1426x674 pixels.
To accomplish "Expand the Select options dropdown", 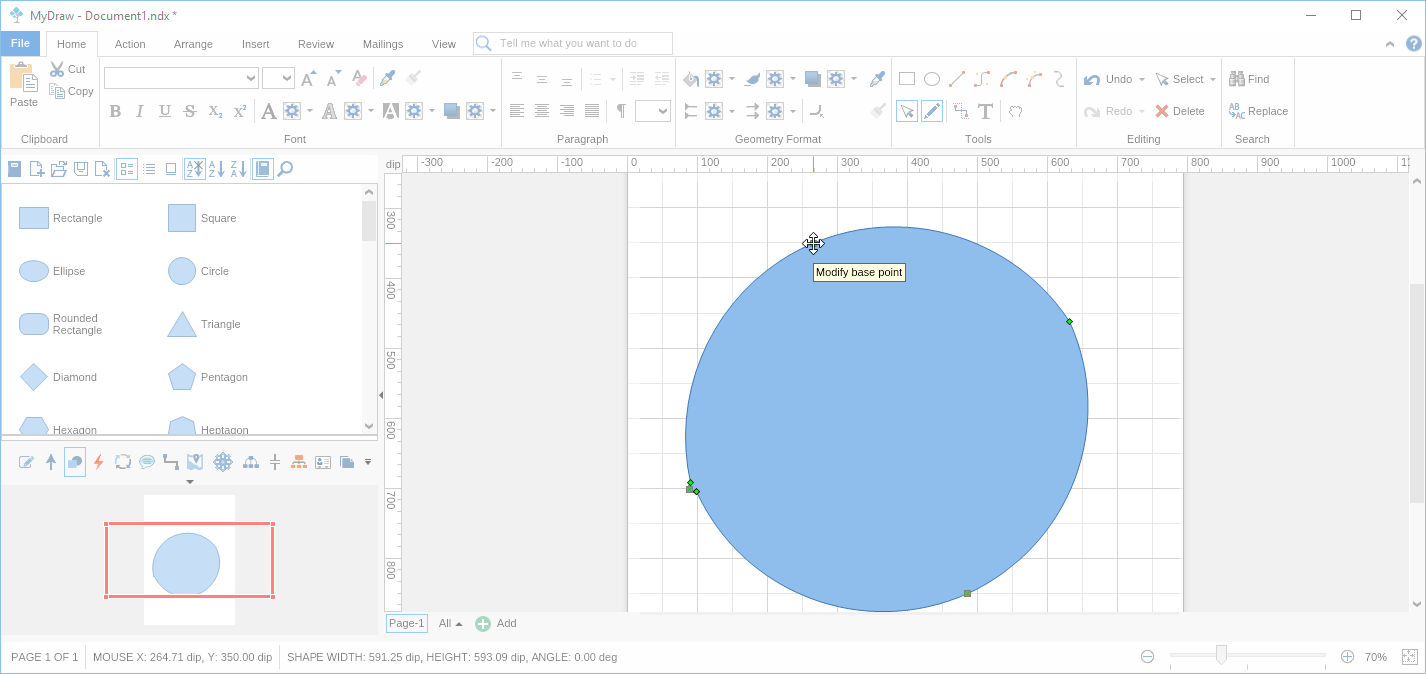I will (x=1213, y=79).
